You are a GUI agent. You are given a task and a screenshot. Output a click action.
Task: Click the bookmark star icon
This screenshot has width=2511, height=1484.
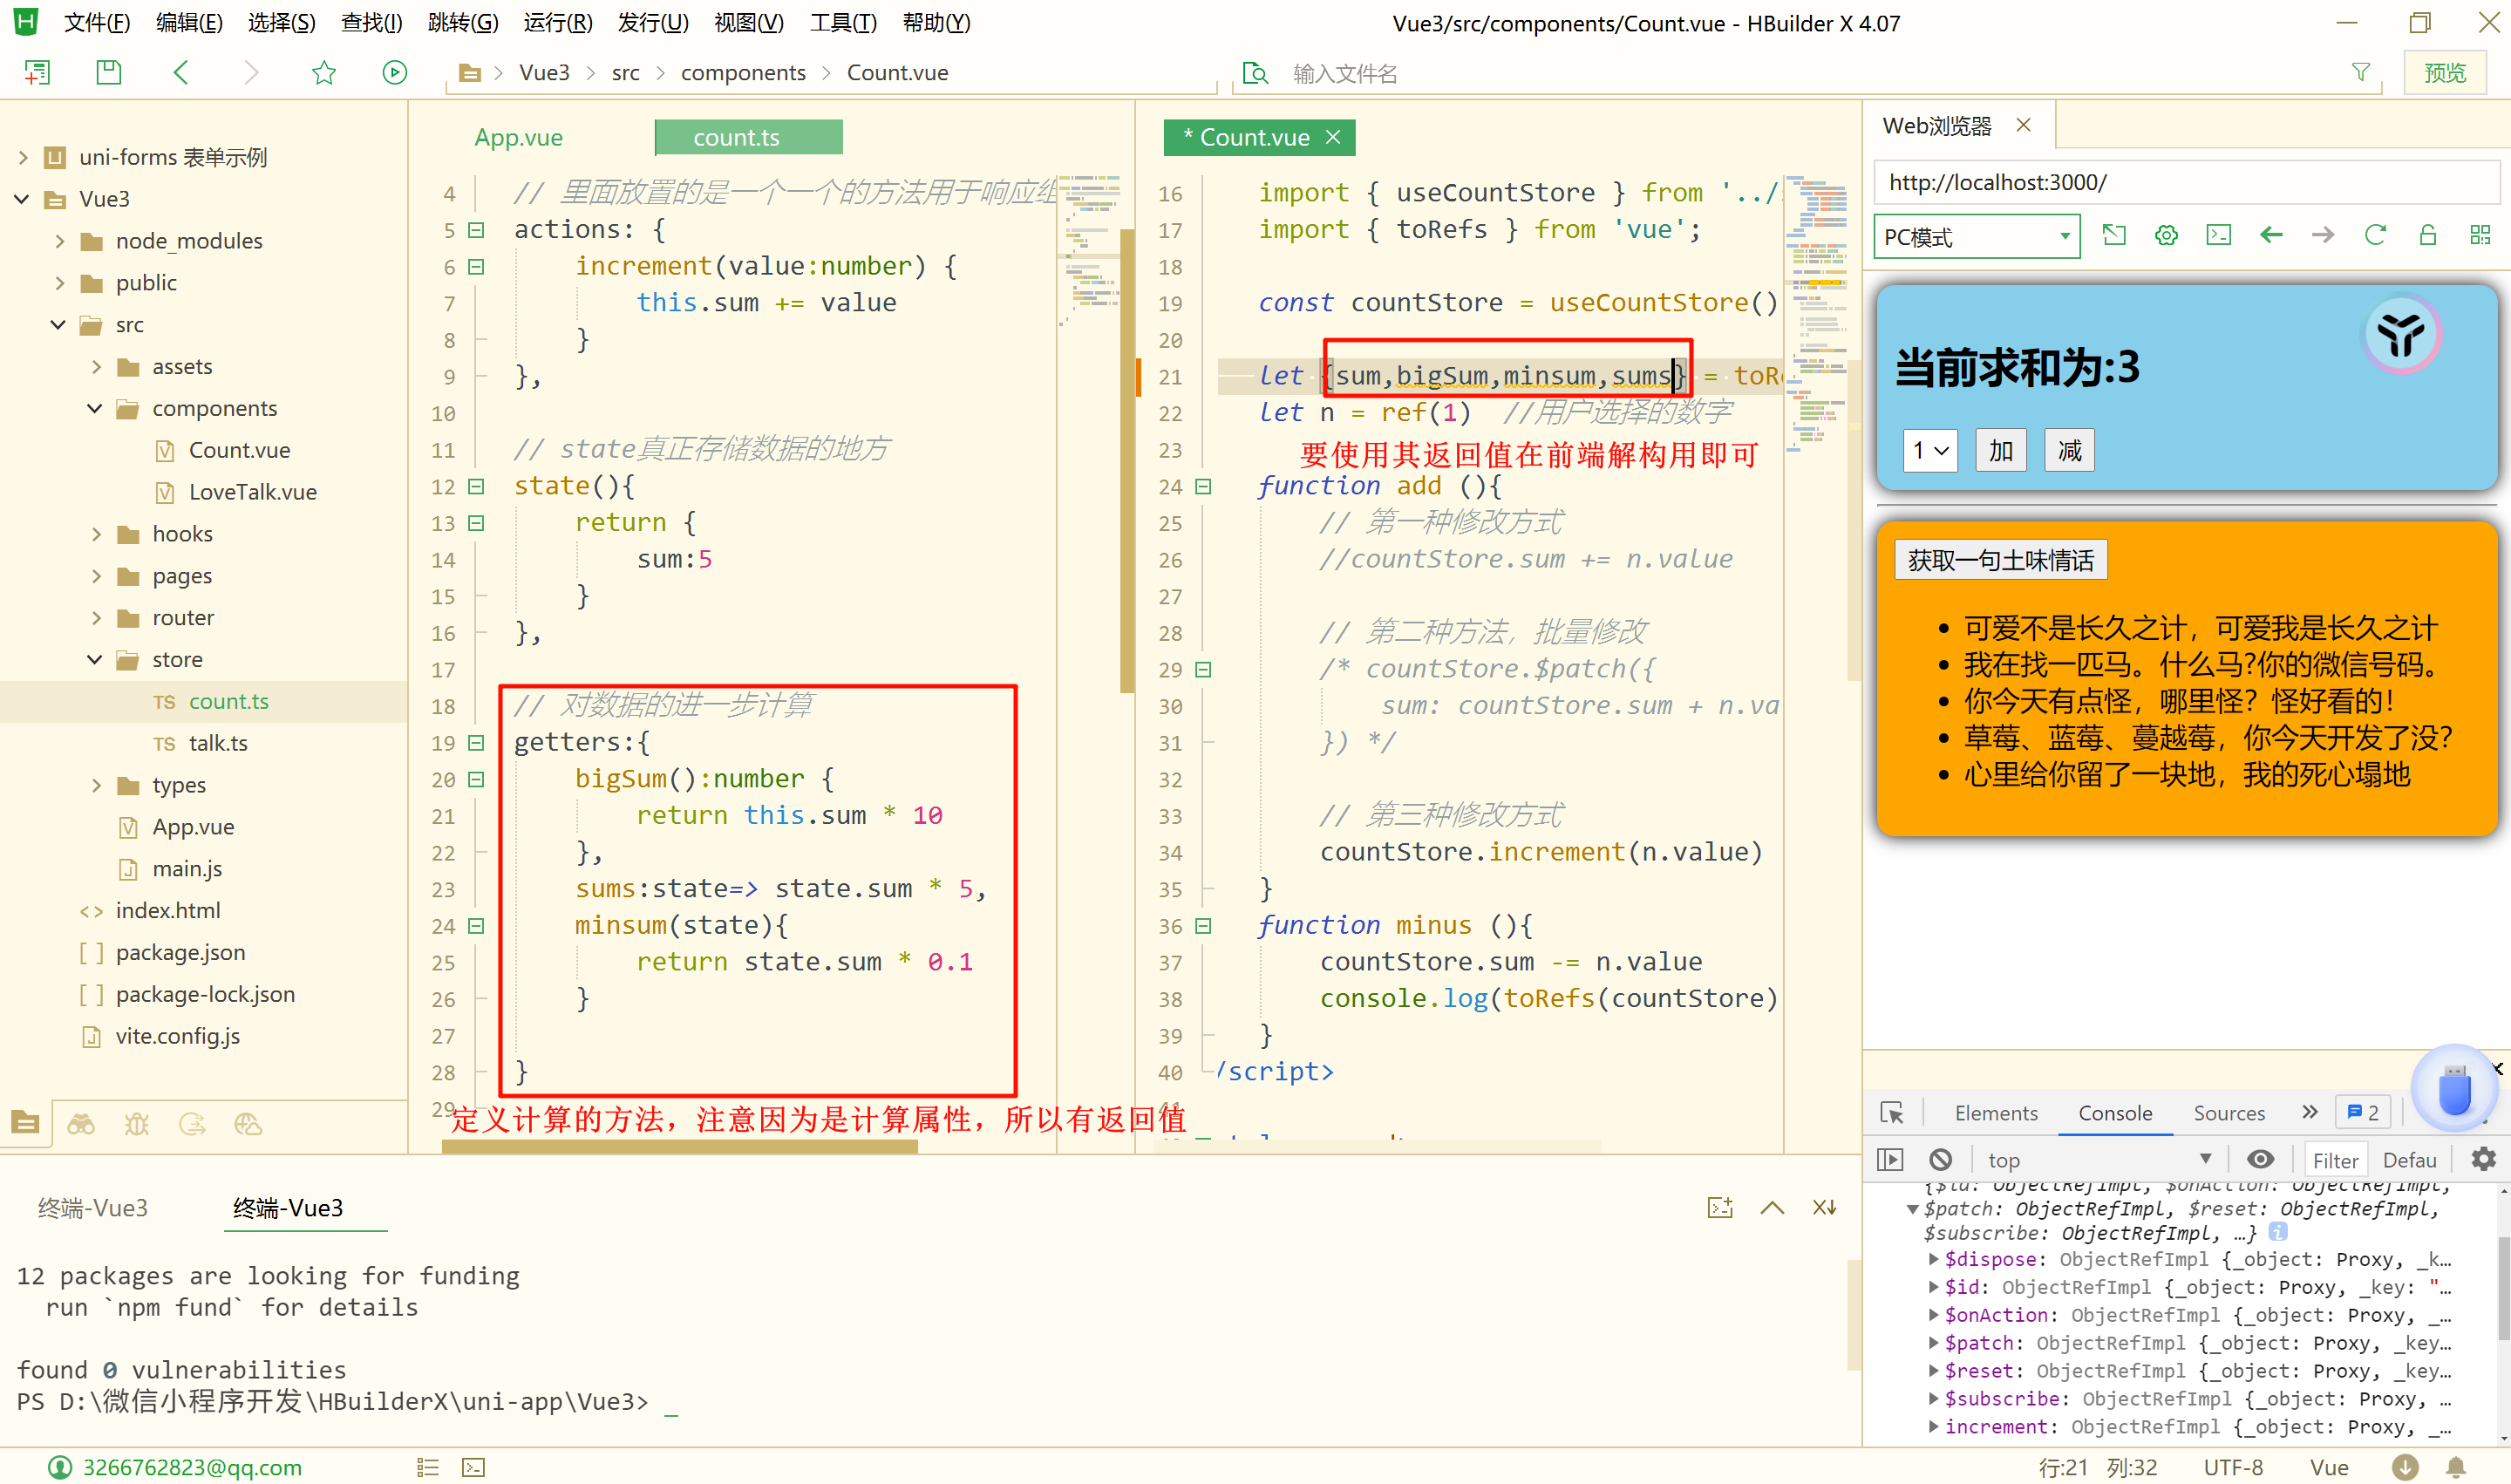(323, 72)
